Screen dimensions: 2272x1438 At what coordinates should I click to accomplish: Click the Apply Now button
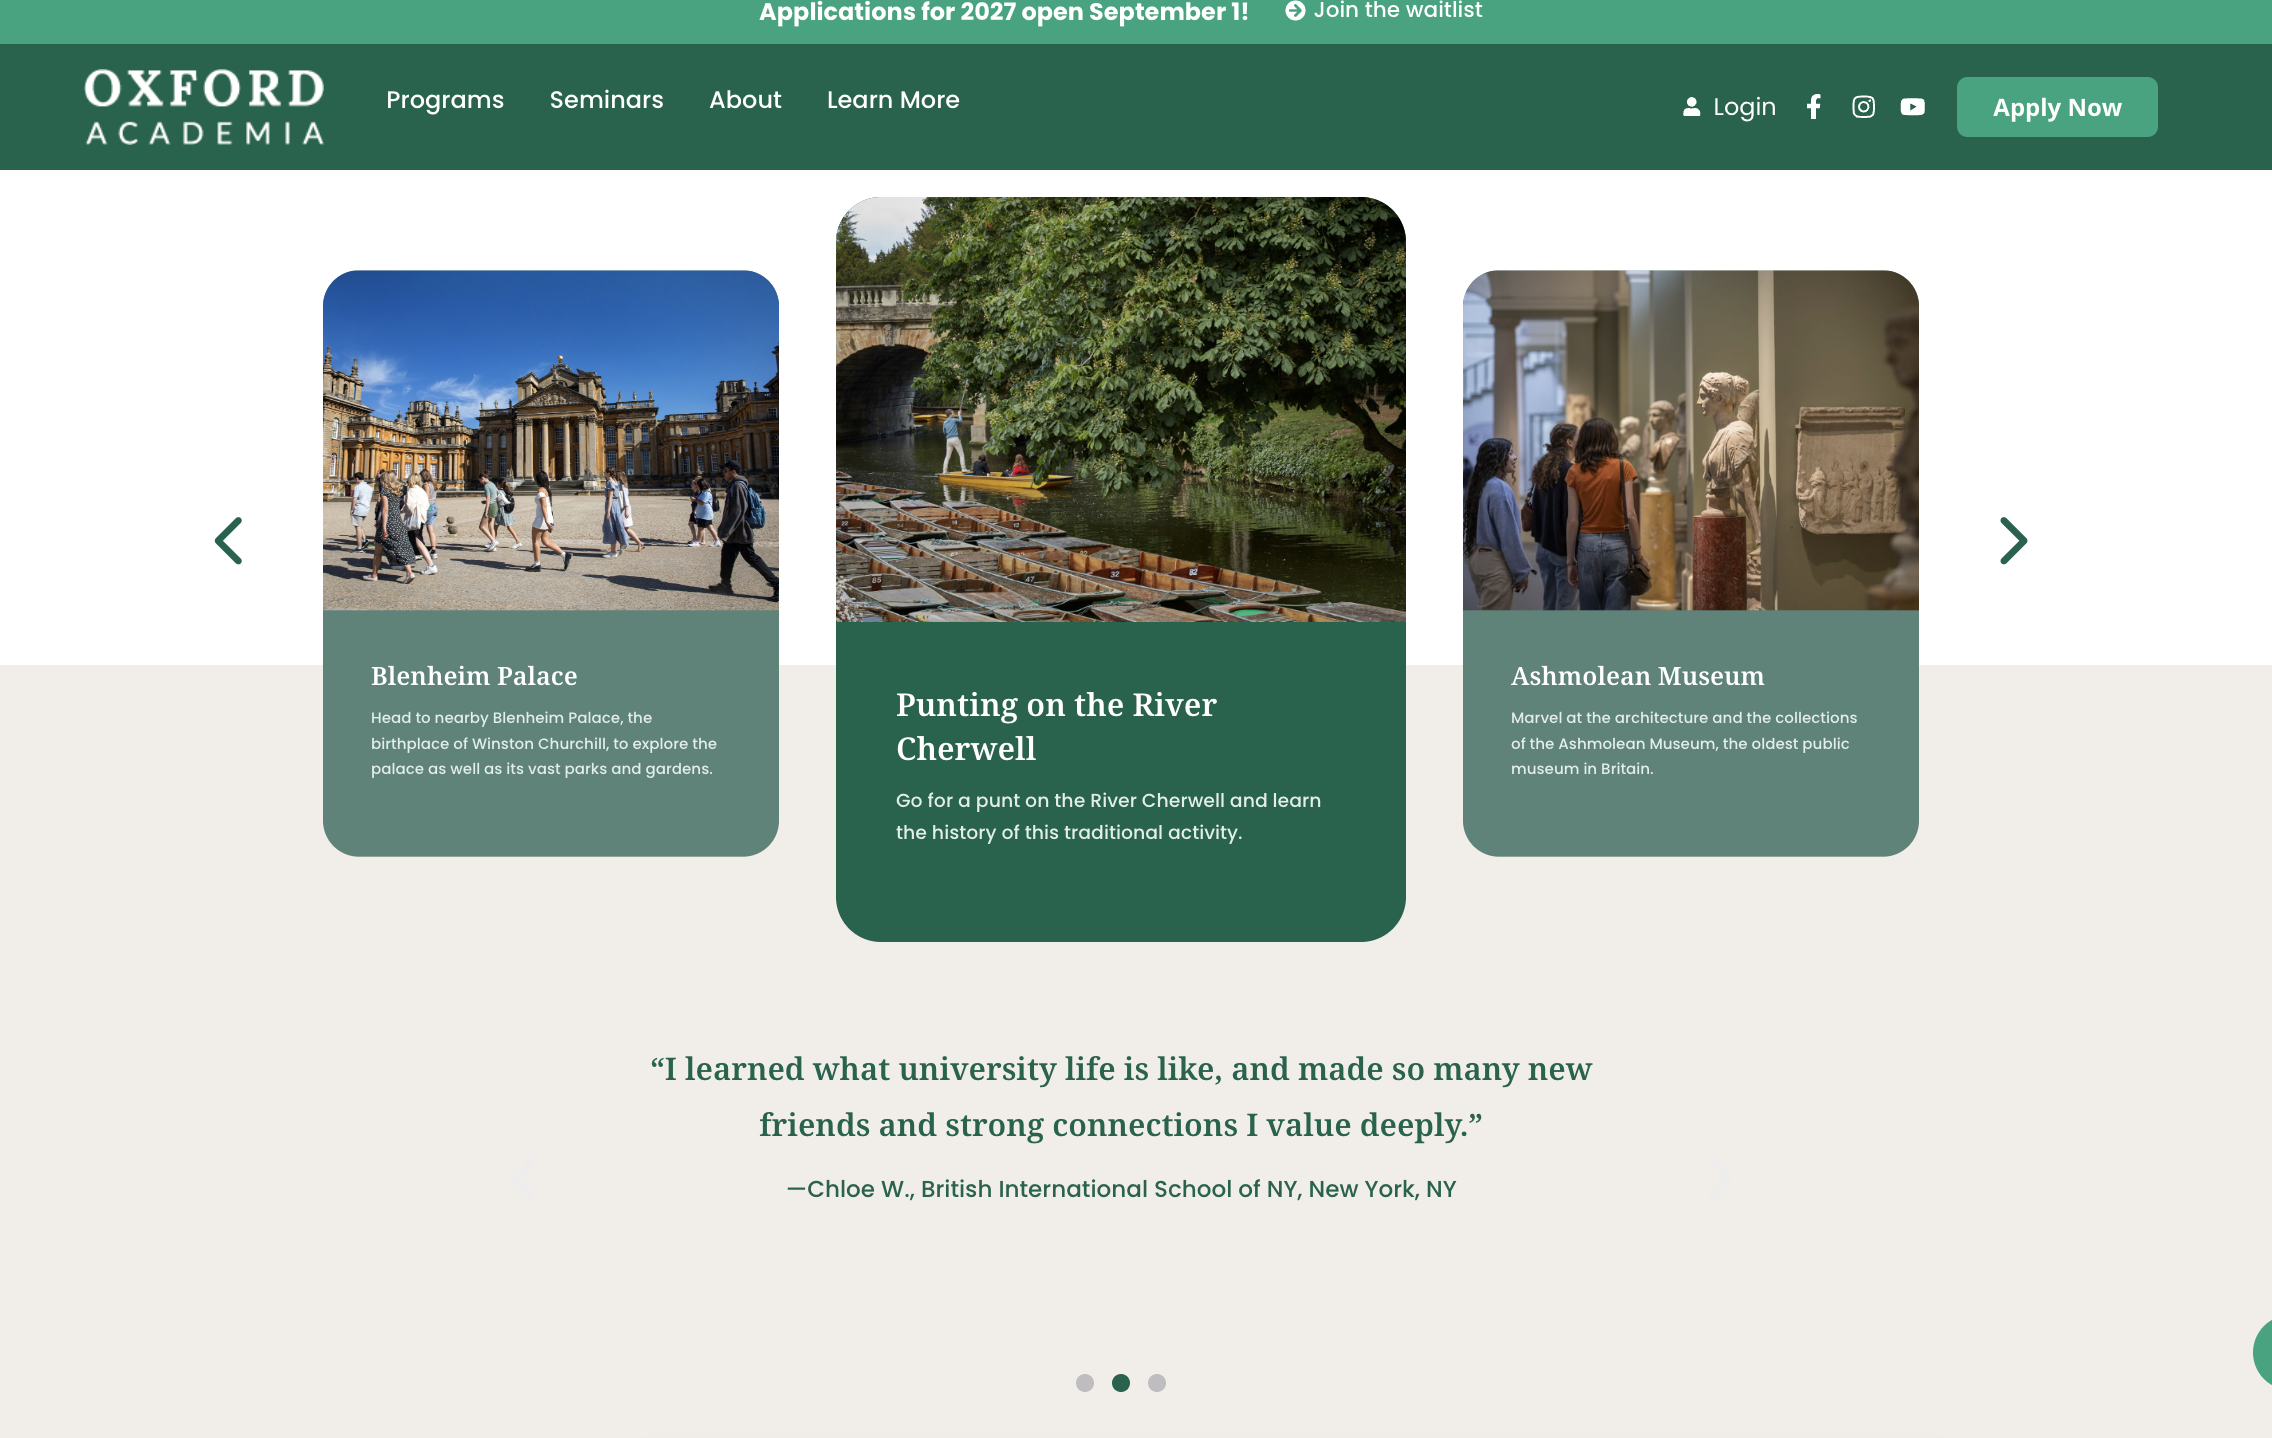(2057, 107)
